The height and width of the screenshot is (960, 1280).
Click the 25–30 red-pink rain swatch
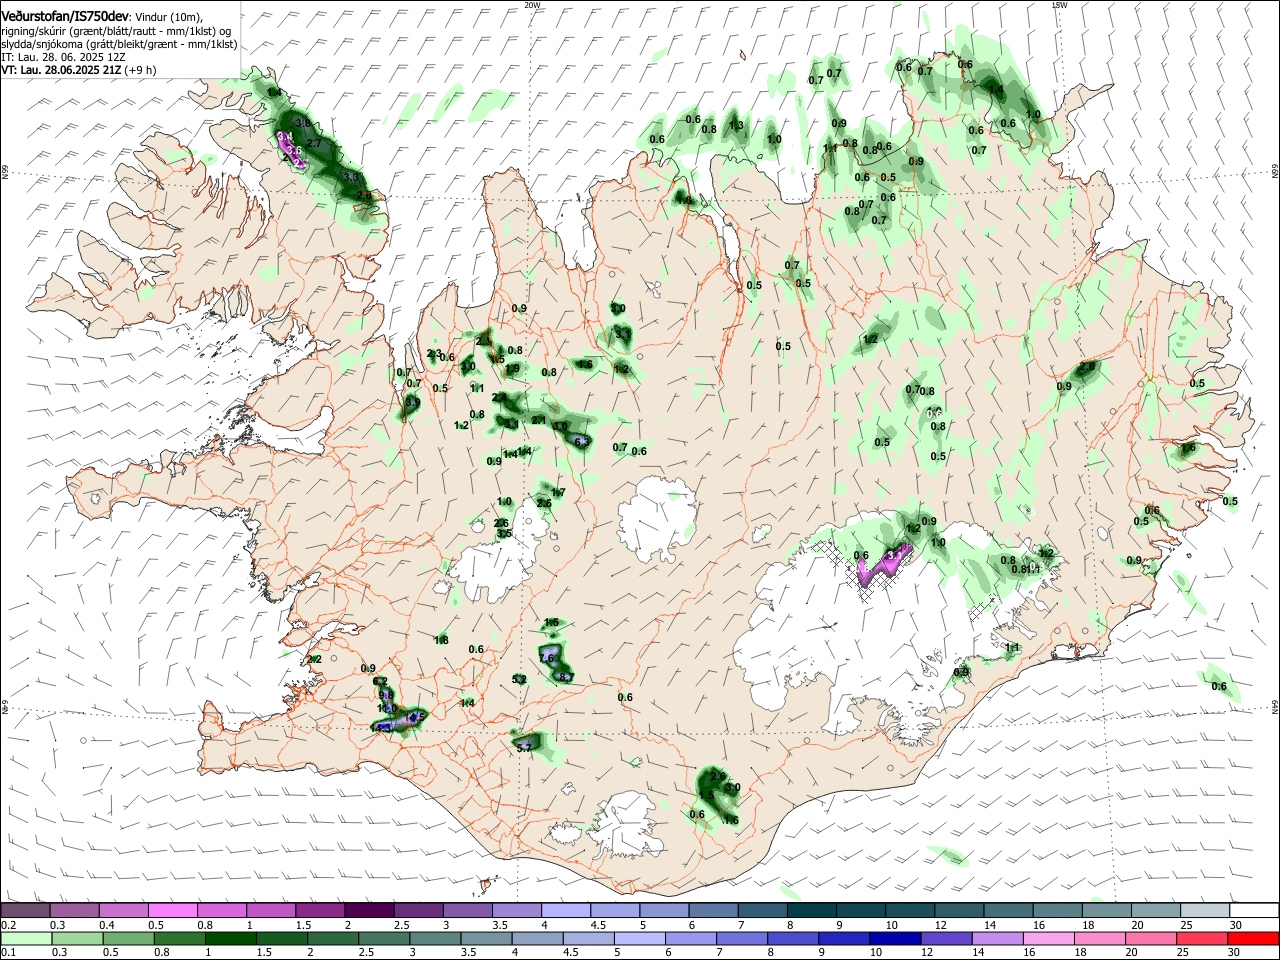pyautogui.click(x=1203, y=938)
